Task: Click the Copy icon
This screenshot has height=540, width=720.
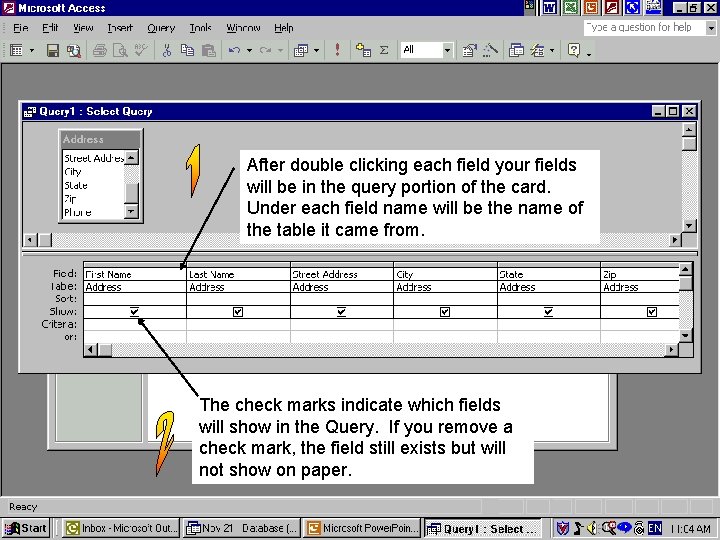Action: (x=187, y=50)
